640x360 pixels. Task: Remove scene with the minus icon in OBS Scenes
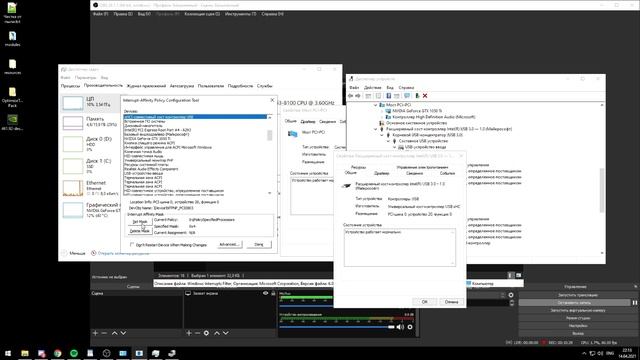[x=104, y=333]
